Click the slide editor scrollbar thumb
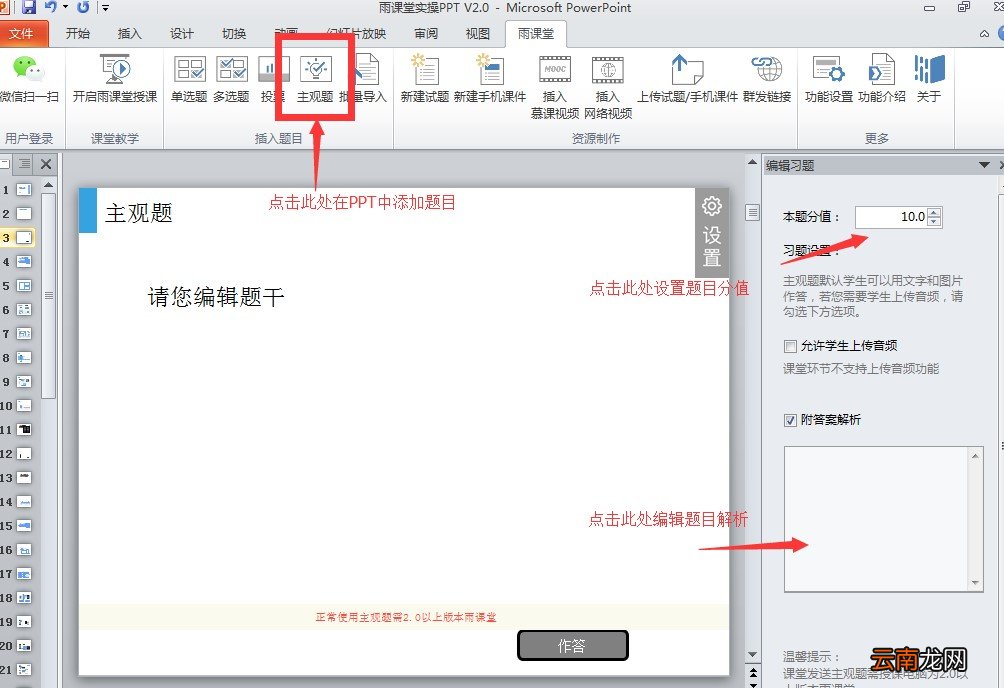 coord(753,212)
